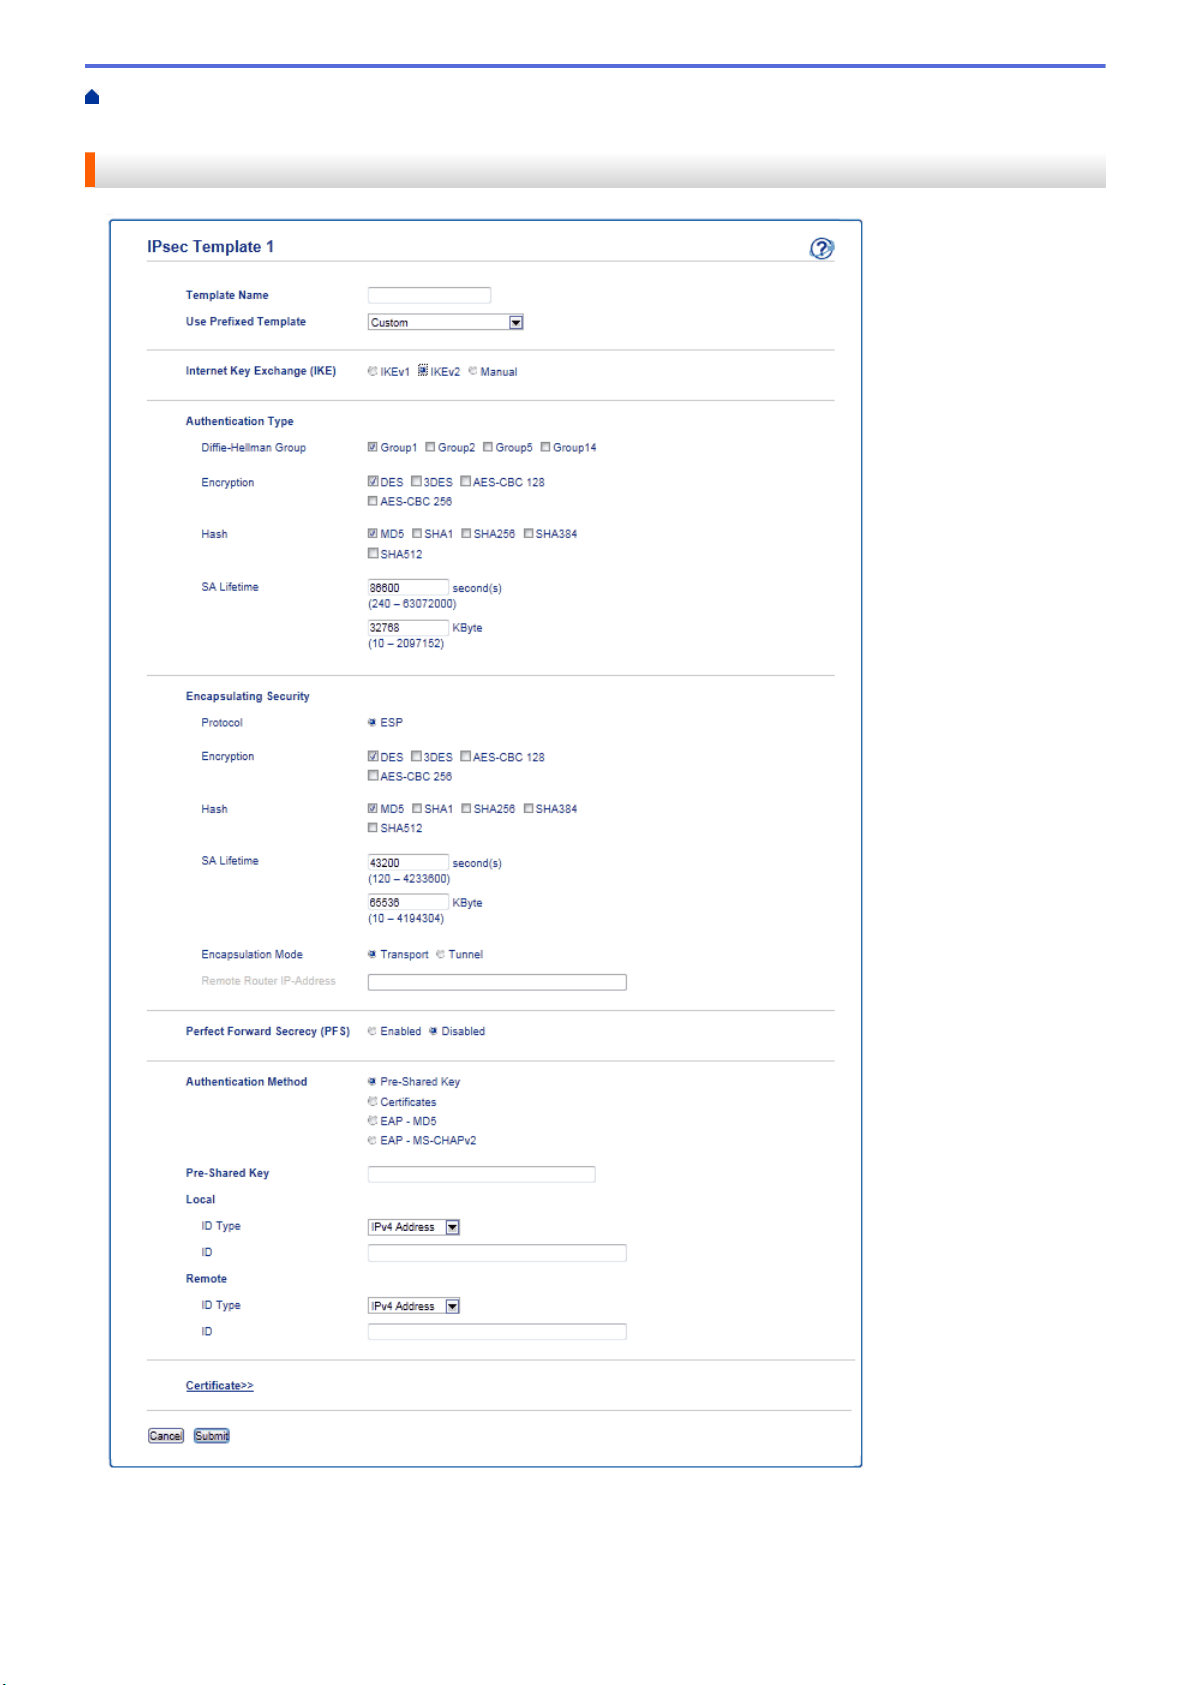This screenshot has height=1685, width=1192.
Task: Toggle MD5 under Encapsulating Security Hash
Action: (373, 808)
